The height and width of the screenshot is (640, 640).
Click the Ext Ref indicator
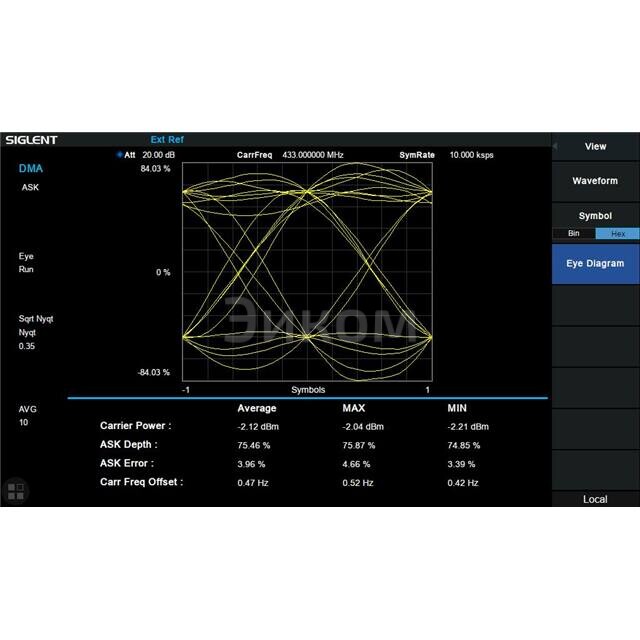[167, 140]
